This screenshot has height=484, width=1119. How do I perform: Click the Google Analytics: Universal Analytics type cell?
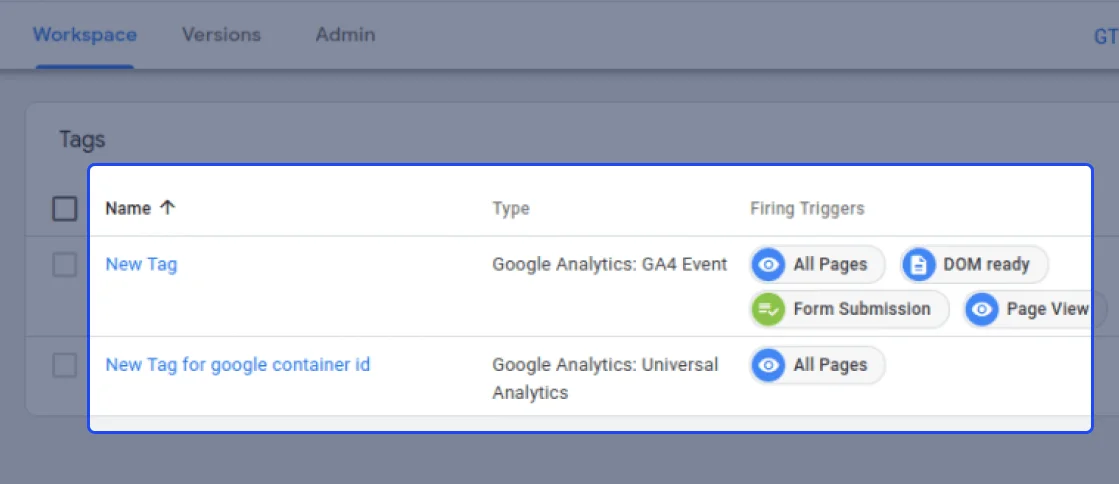coord(605,378)
